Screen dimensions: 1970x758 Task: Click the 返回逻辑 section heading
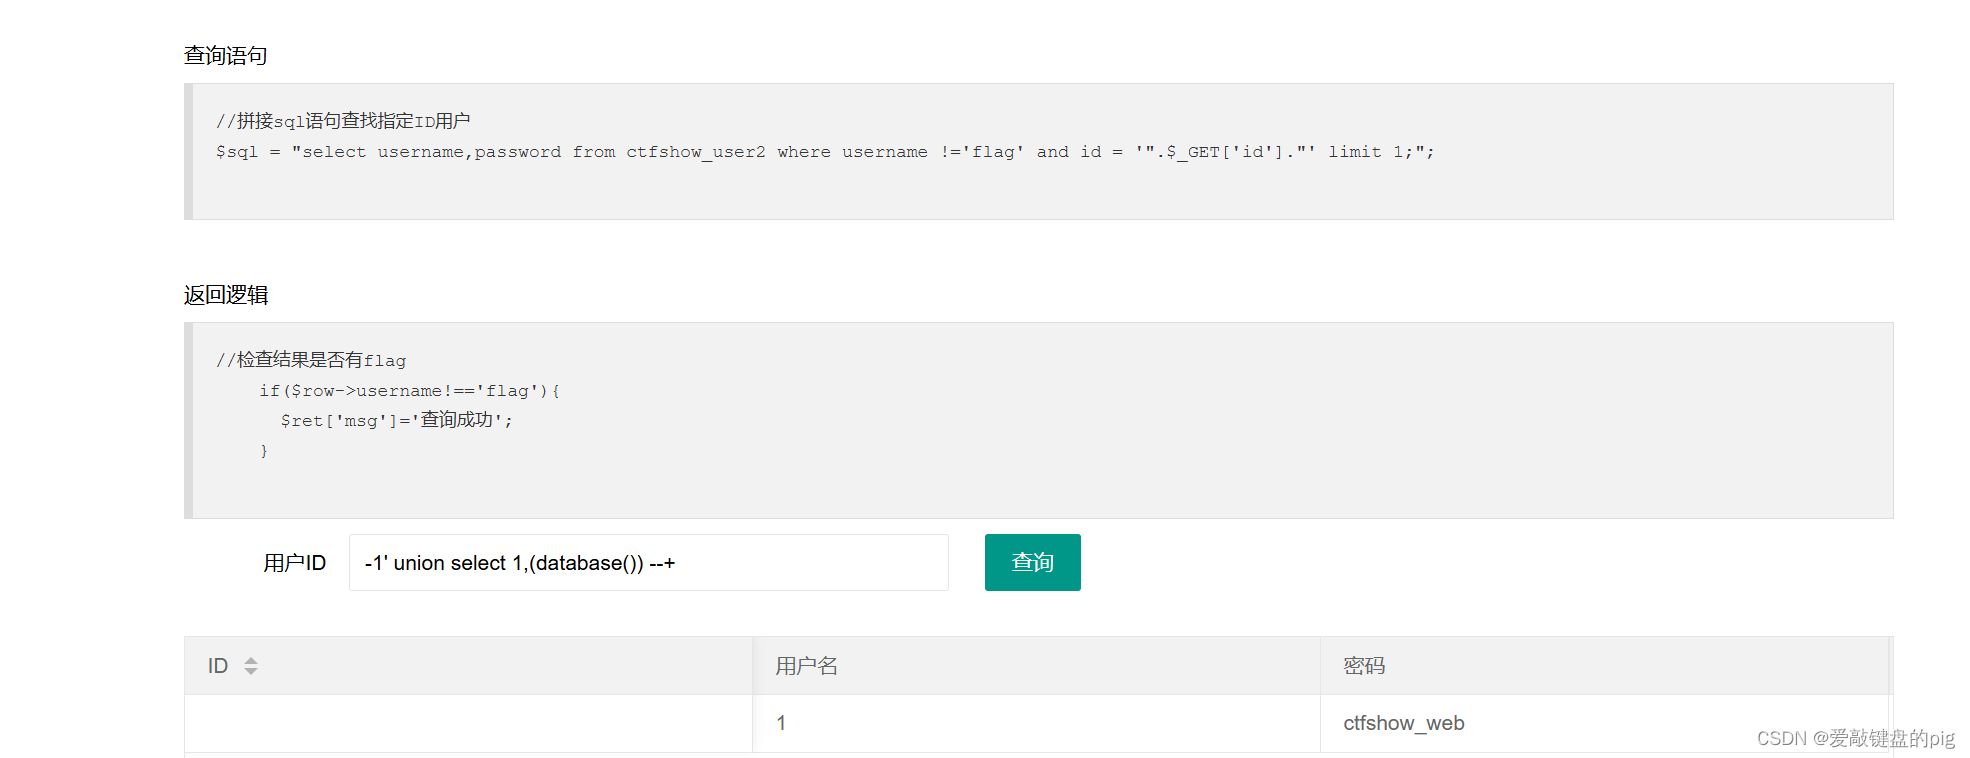[226, 295]
